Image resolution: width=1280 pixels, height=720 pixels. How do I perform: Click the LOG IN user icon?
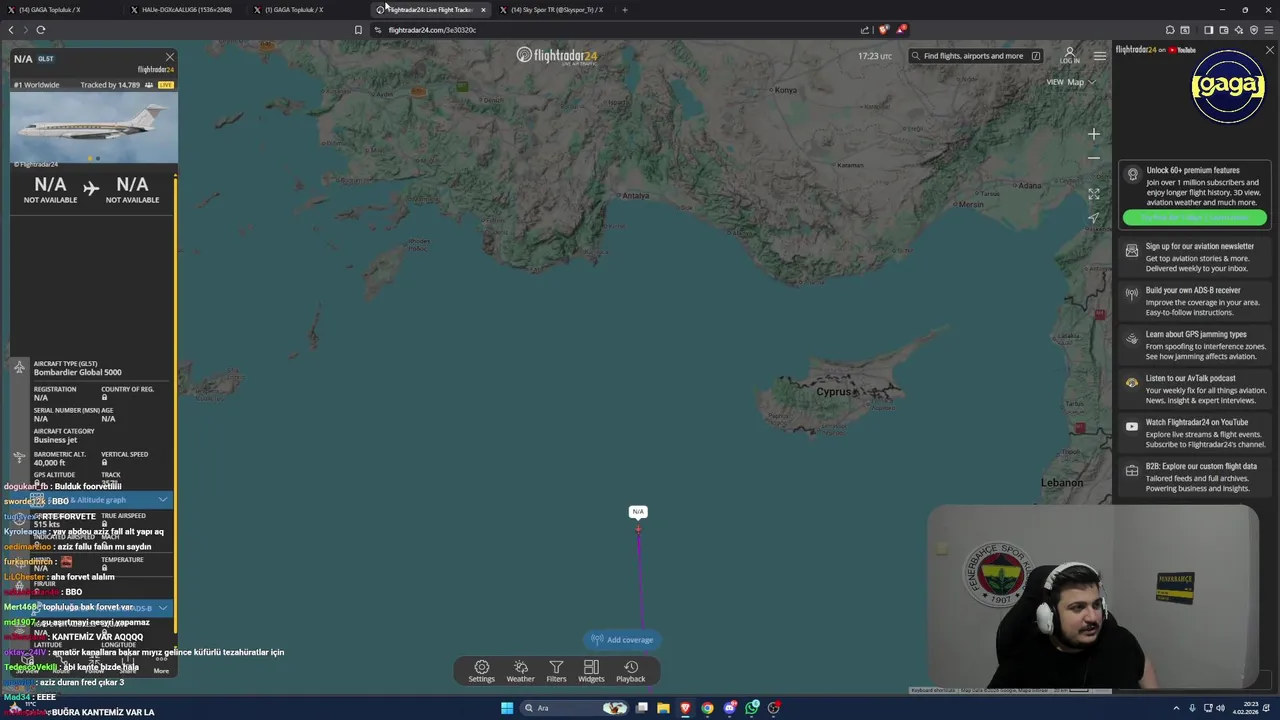click(1069, 55)
